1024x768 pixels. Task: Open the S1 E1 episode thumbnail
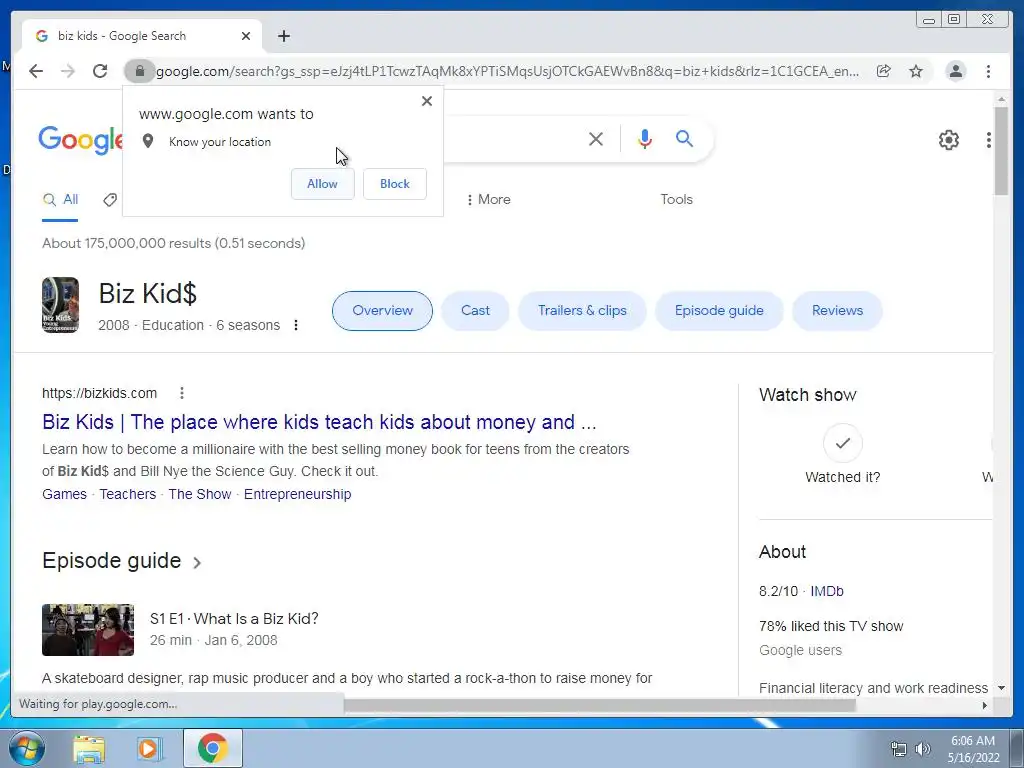88,630
